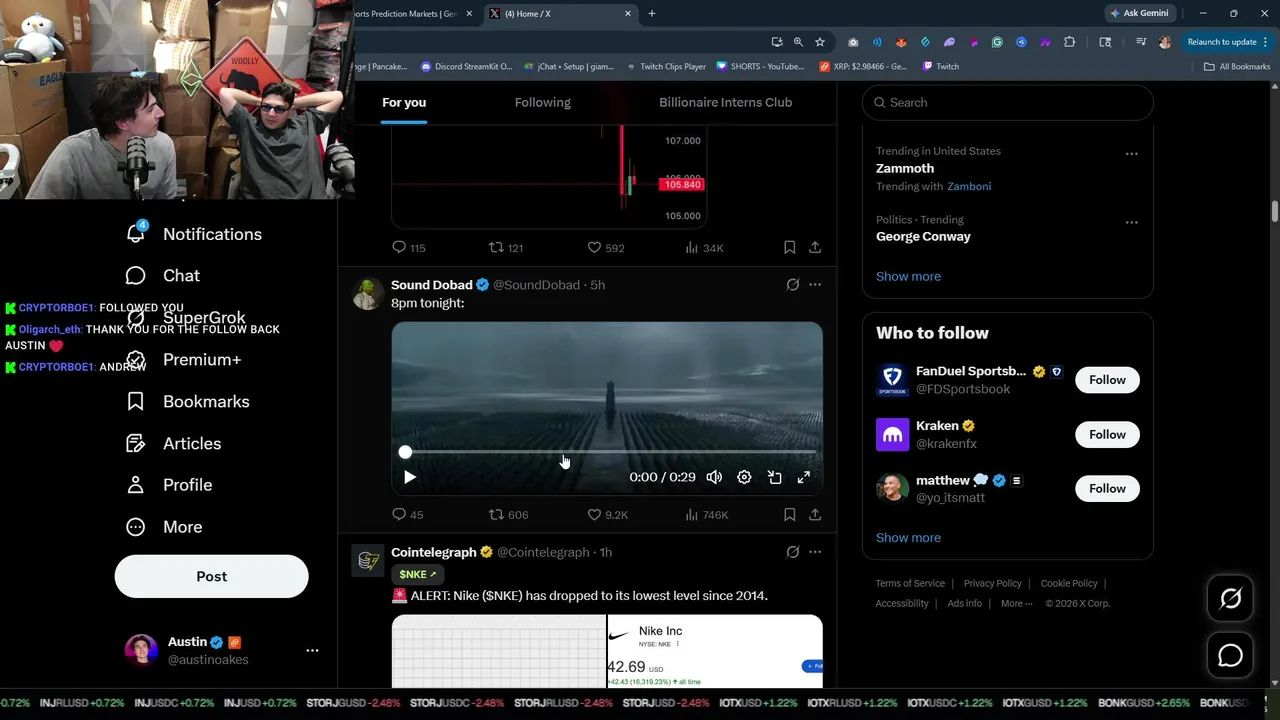Open Billionaire Interns Club tab
This screenshot has width=1280, height=720.
tap(725, 102)
